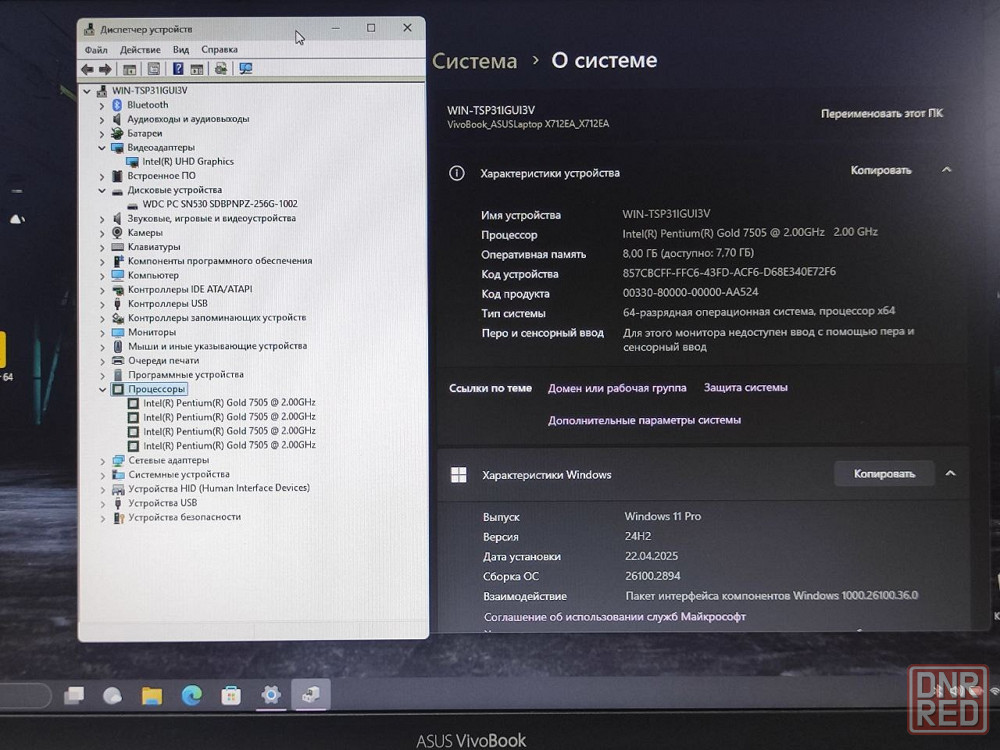Viewport: 1000px width, 750px height.
Task: Open Домен или рабочая группа link
Action: [617, 388]
